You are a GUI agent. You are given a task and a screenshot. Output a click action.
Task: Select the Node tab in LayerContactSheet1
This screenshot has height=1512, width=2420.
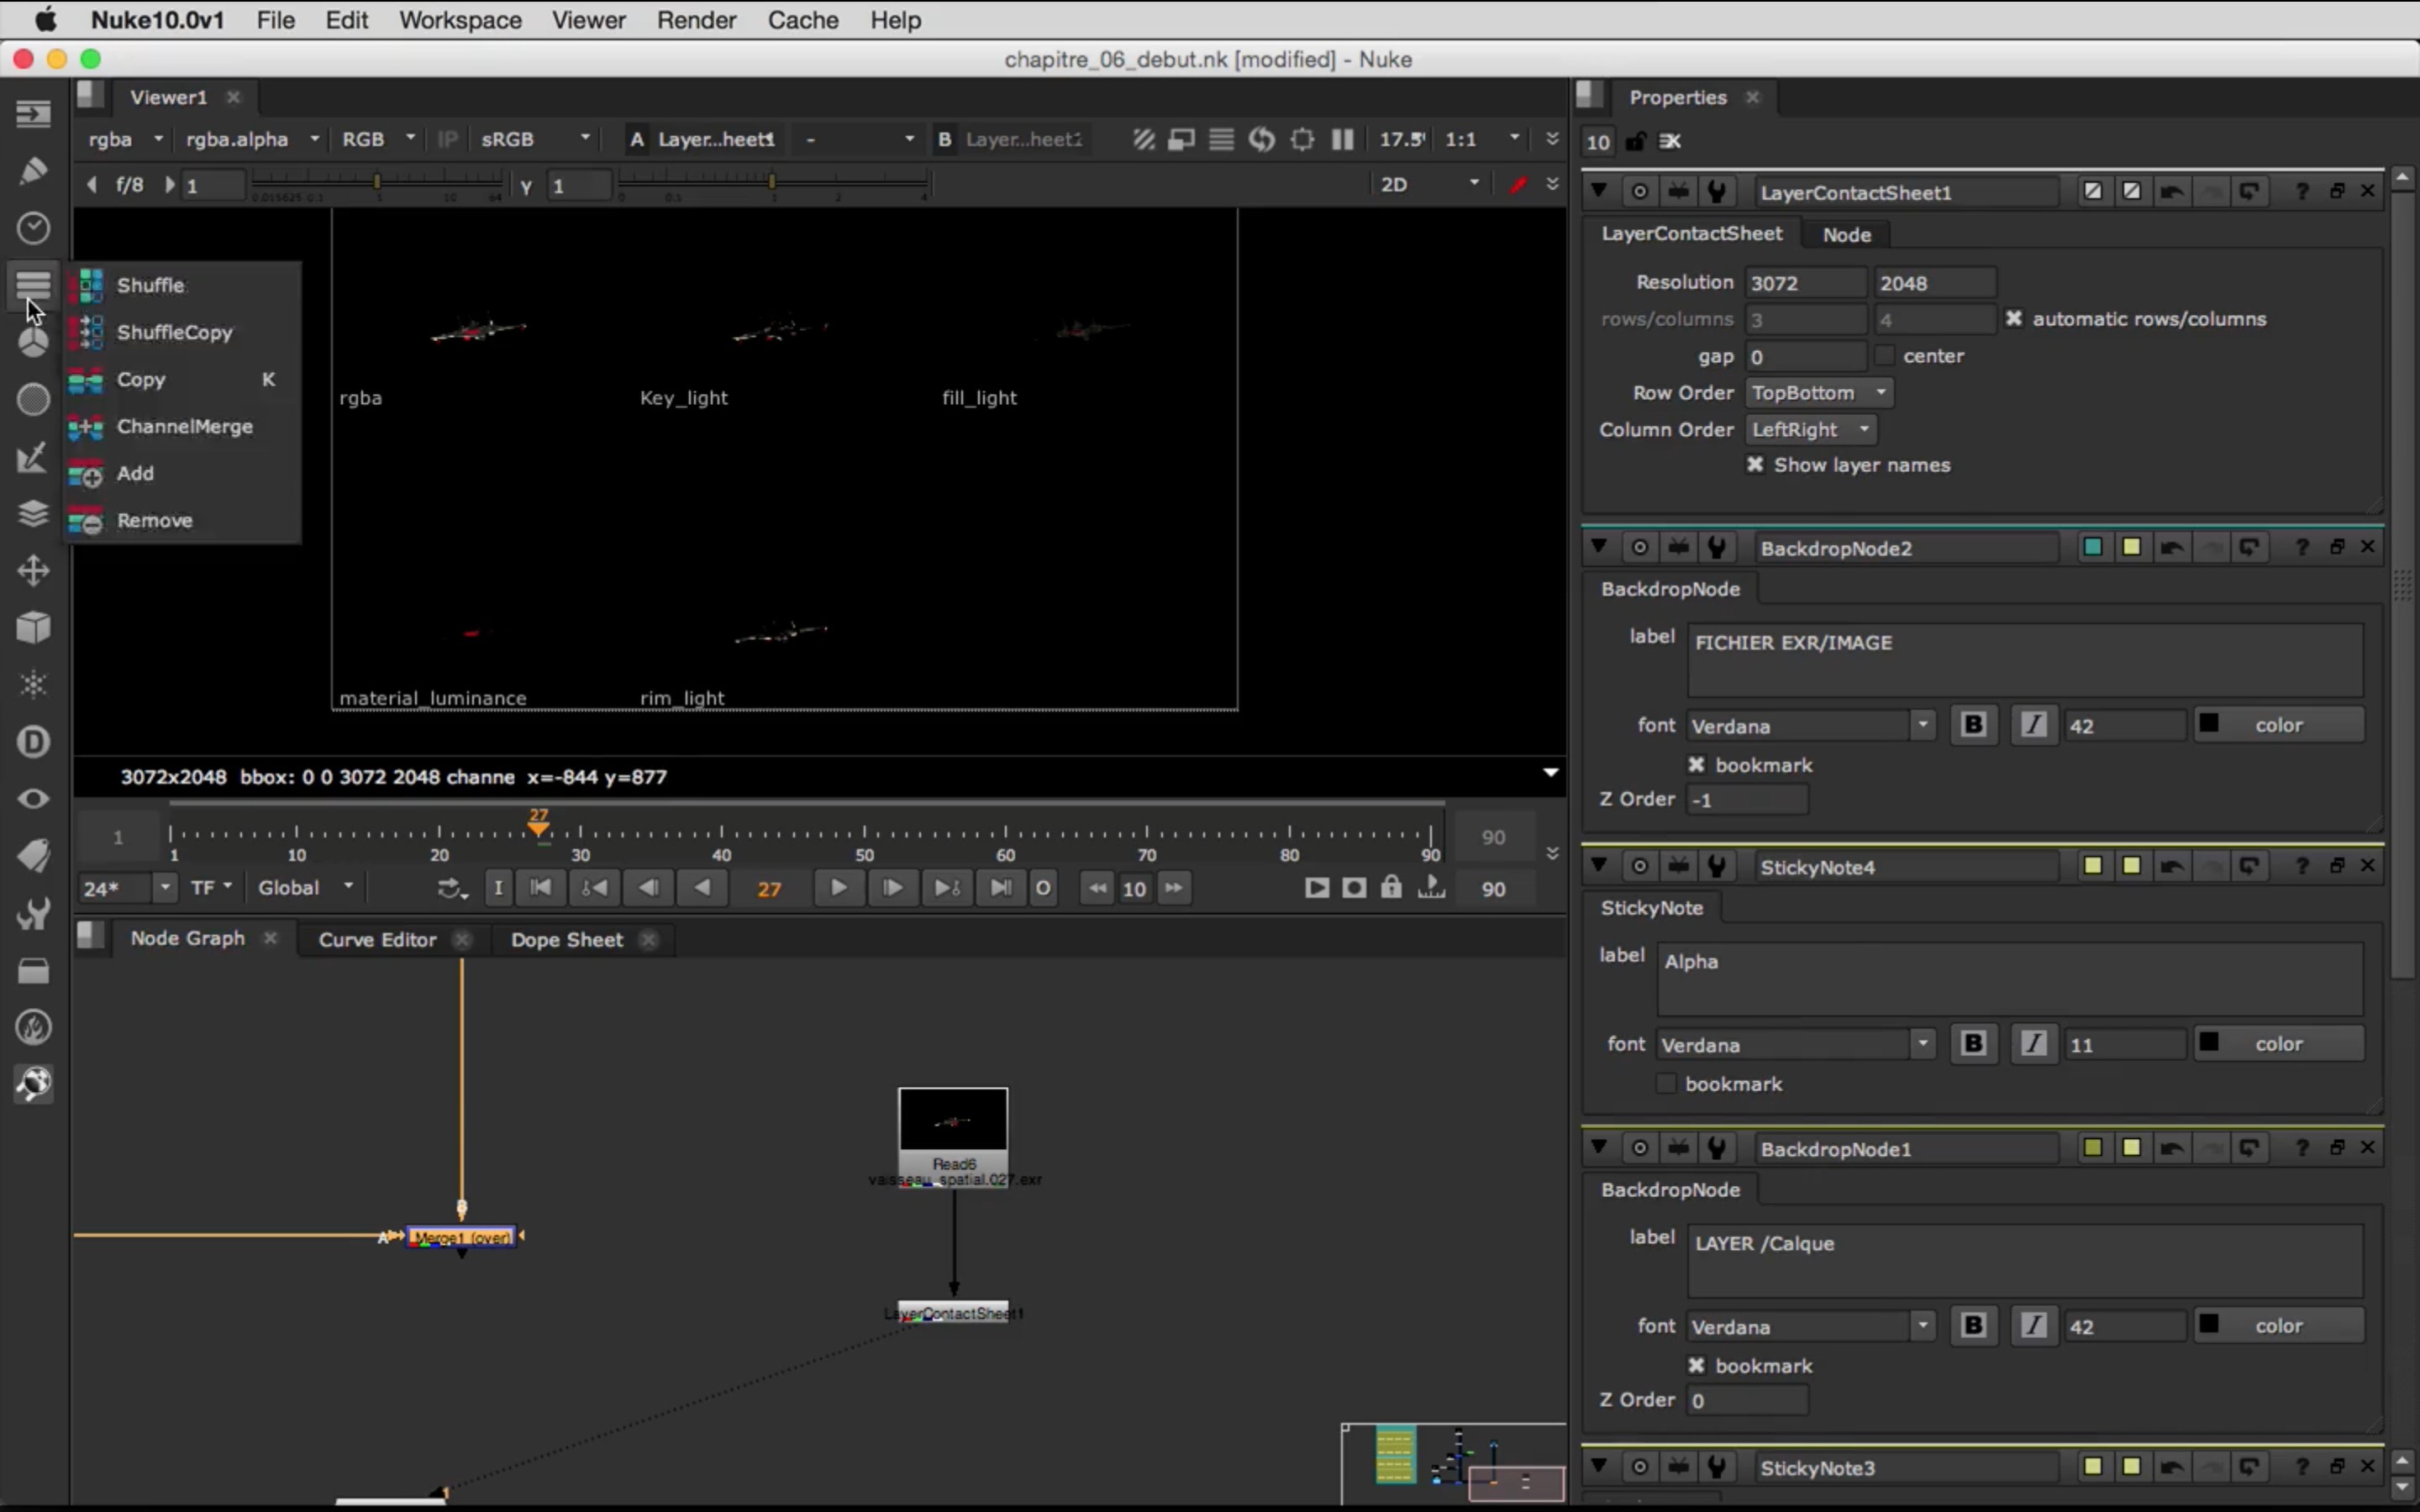click(1846, 234)
